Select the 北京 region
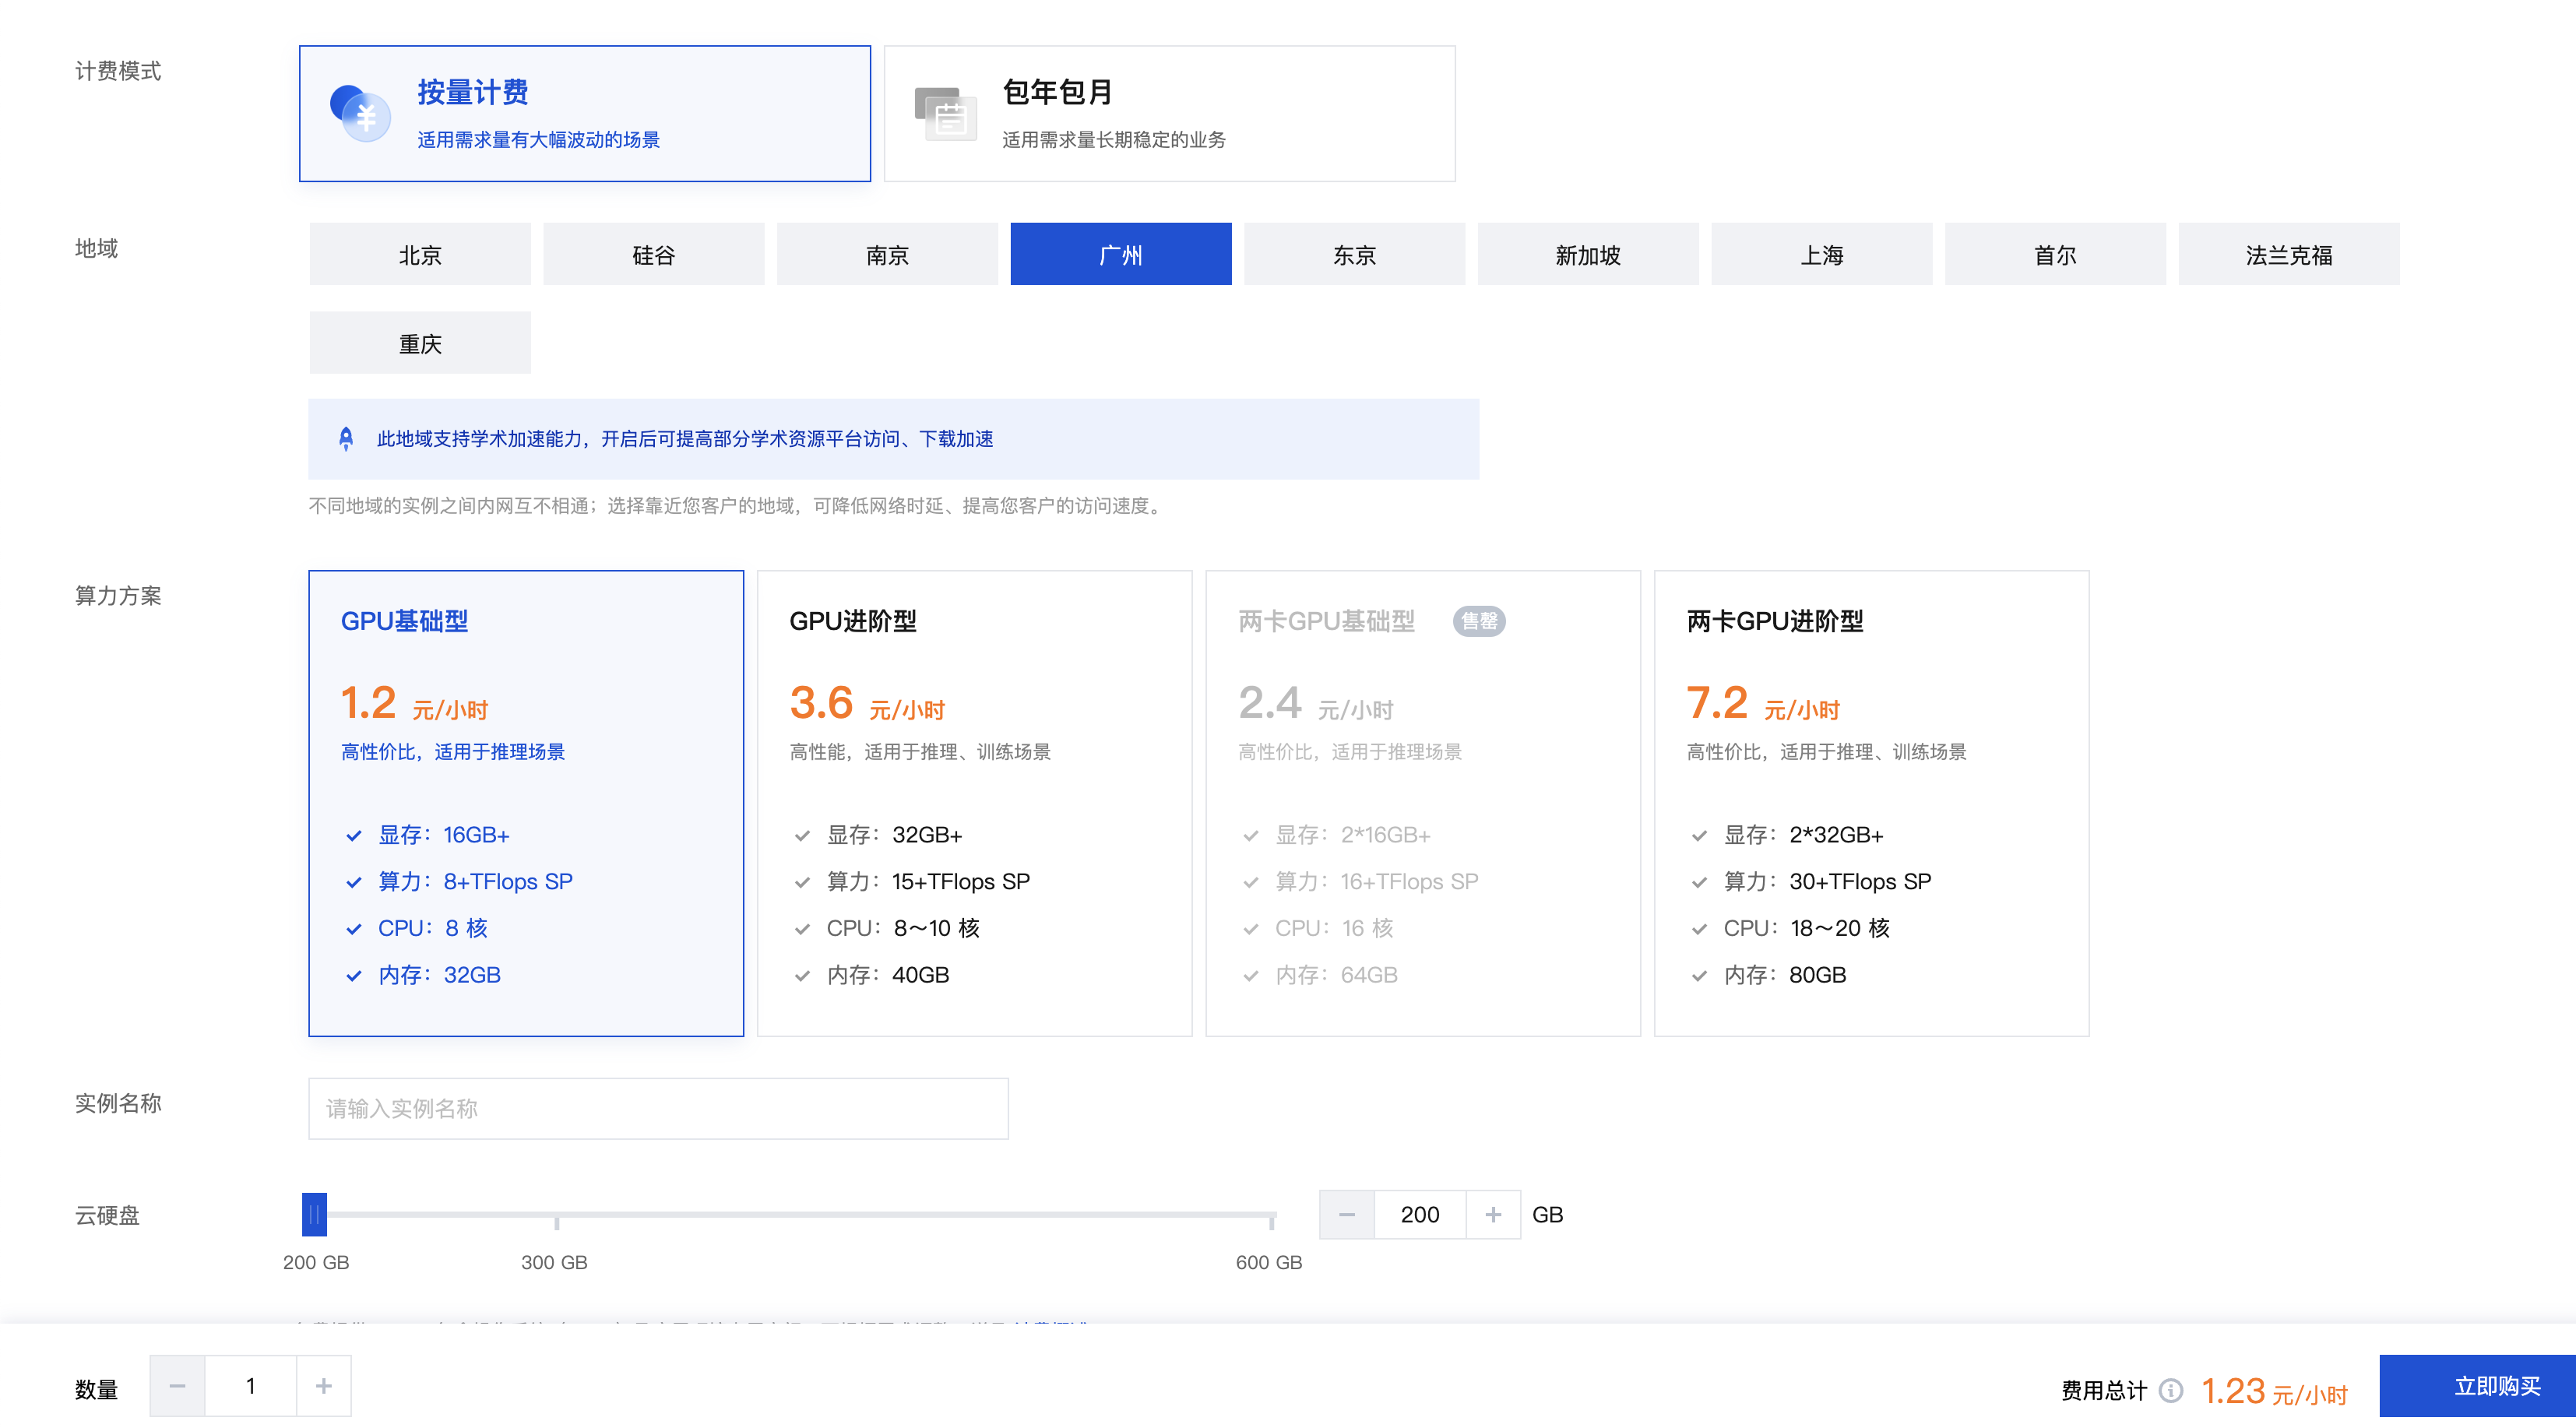Screen dimensions: 2576x1428 click(x=420, y=255)
